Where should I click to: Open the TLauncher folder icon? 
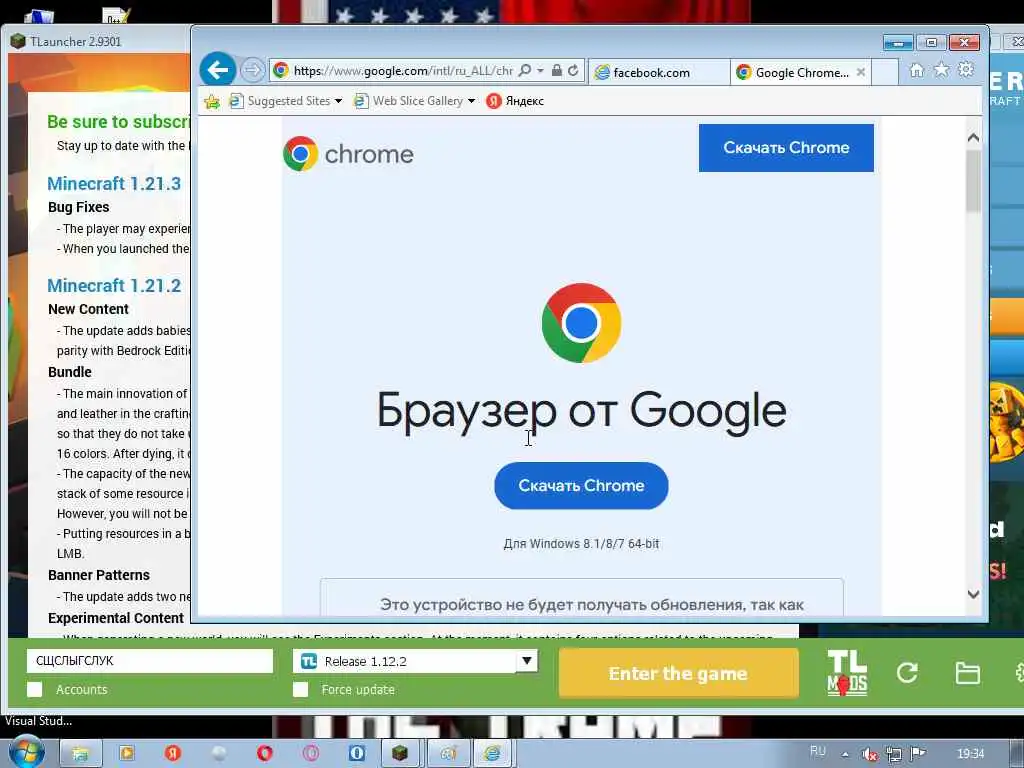(x=967, y=673)
